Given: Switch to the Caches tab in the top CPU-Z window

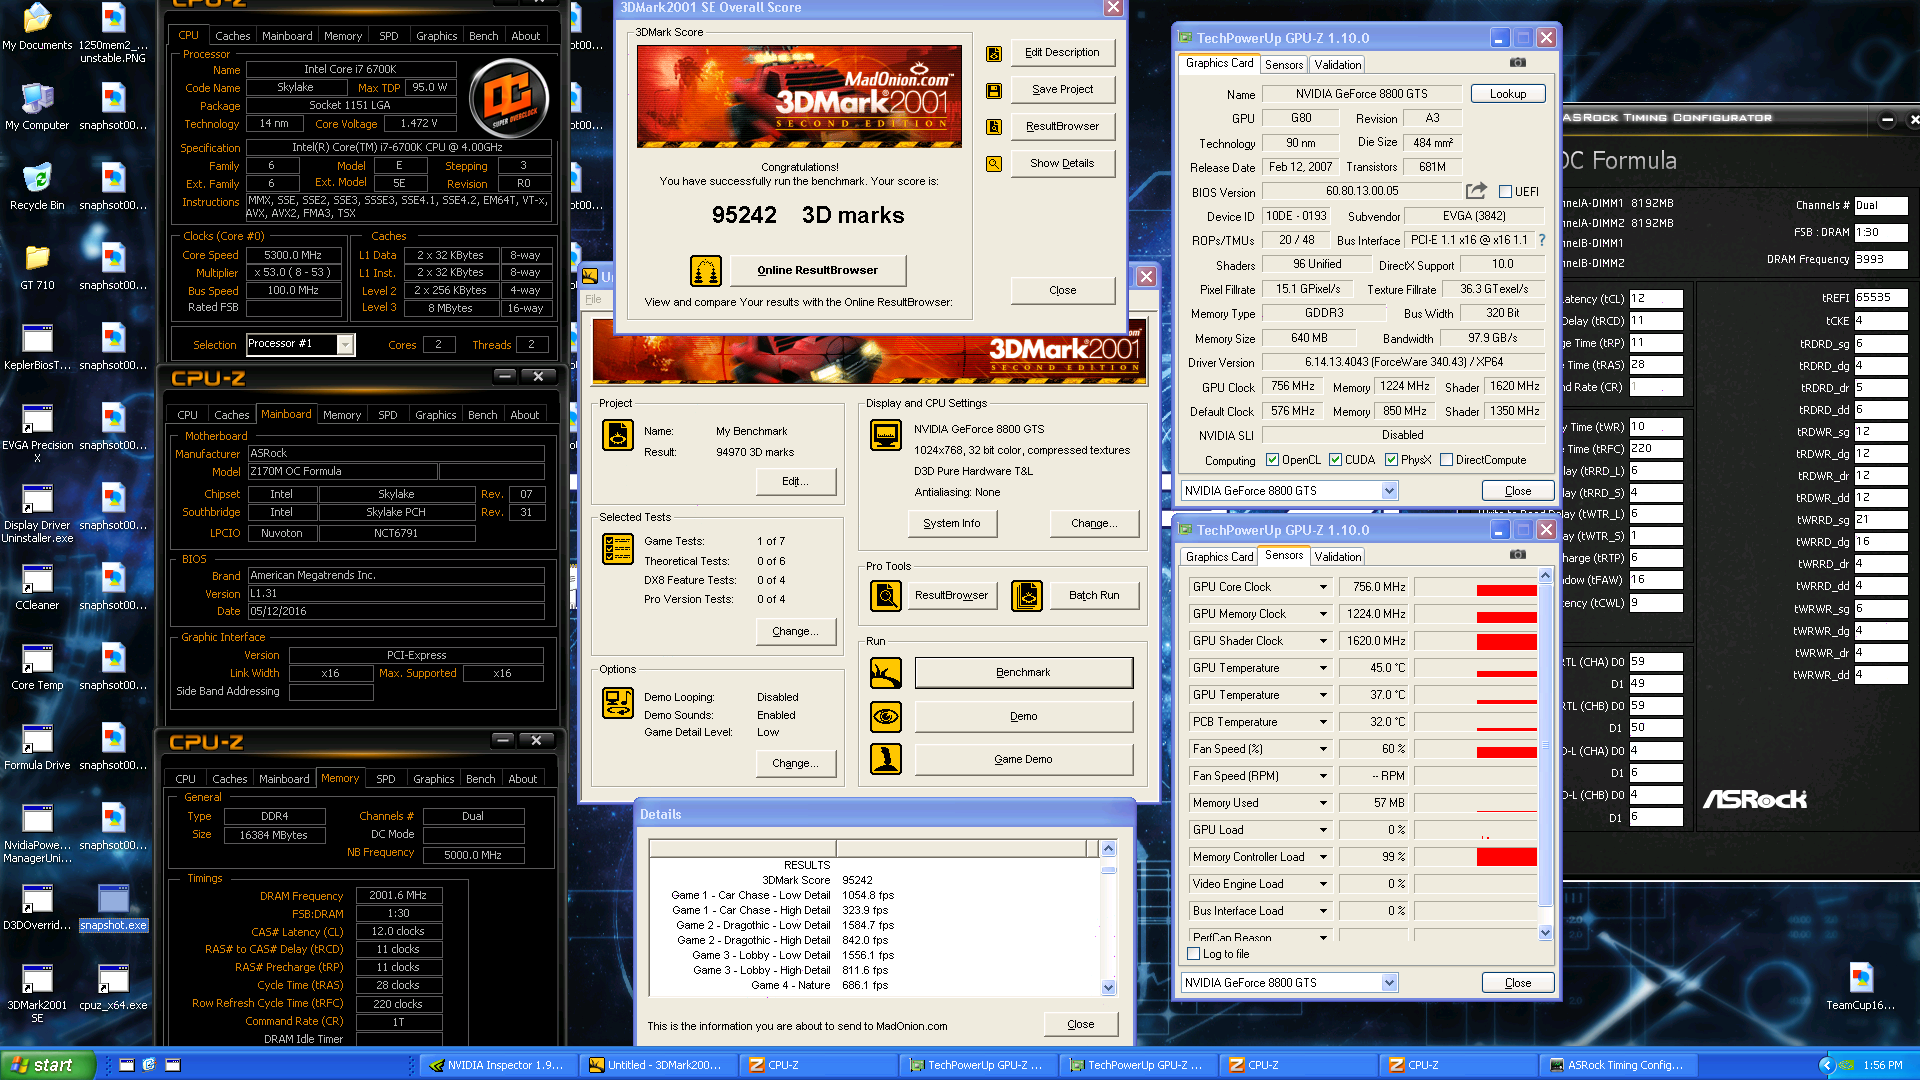Looking at the screenshot, I should 232,36.
